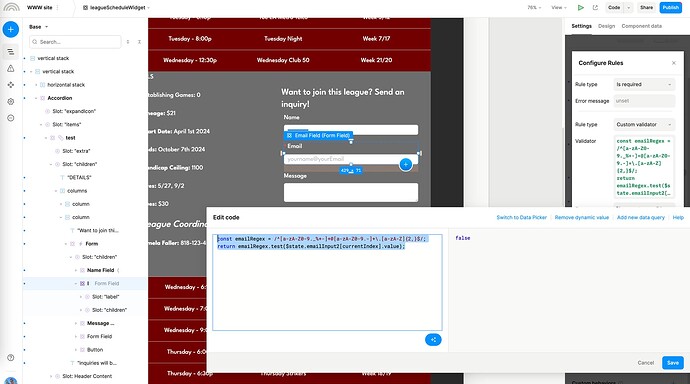This screenshot has width=690, height=384.
Task: Open the leagueScheduleWidget component dropdown
Action: point(117,7)
